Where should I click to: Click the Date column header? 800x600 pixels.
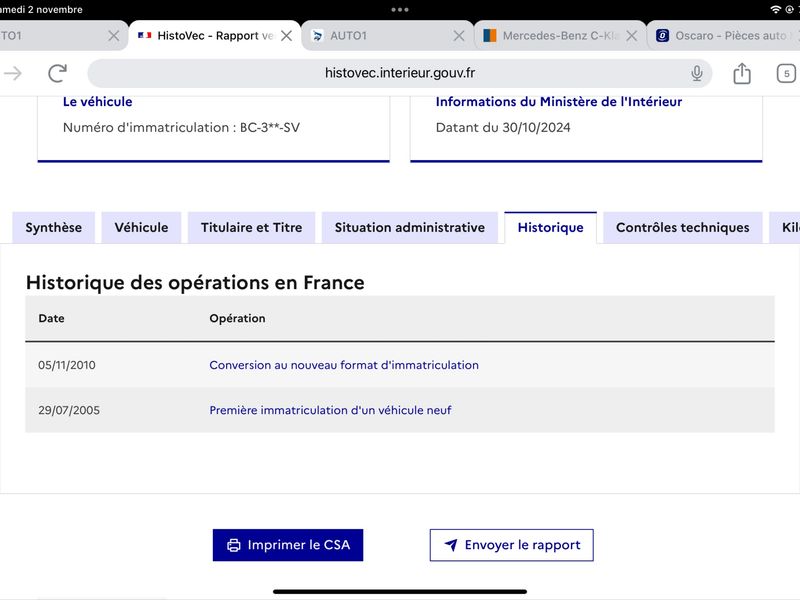(52, 318)
